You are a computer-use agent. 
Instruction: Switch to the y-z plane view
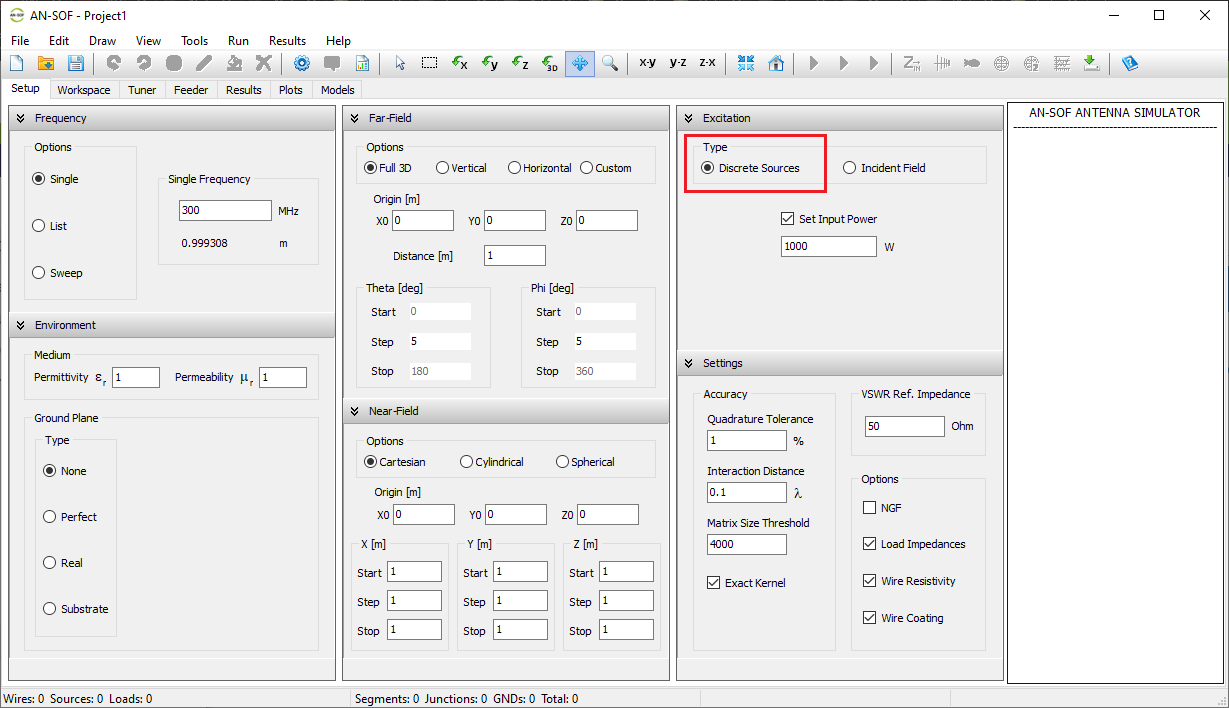pyautogui.click(x=678, y=63)
